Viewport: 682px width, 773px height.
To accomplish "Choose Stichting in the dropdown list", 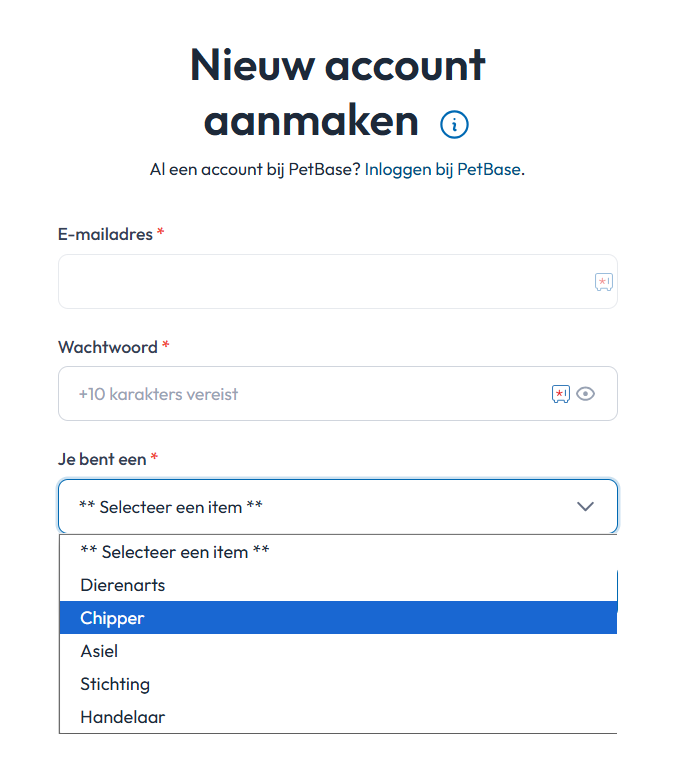I will pyautogui.click(x=115, y=684).
